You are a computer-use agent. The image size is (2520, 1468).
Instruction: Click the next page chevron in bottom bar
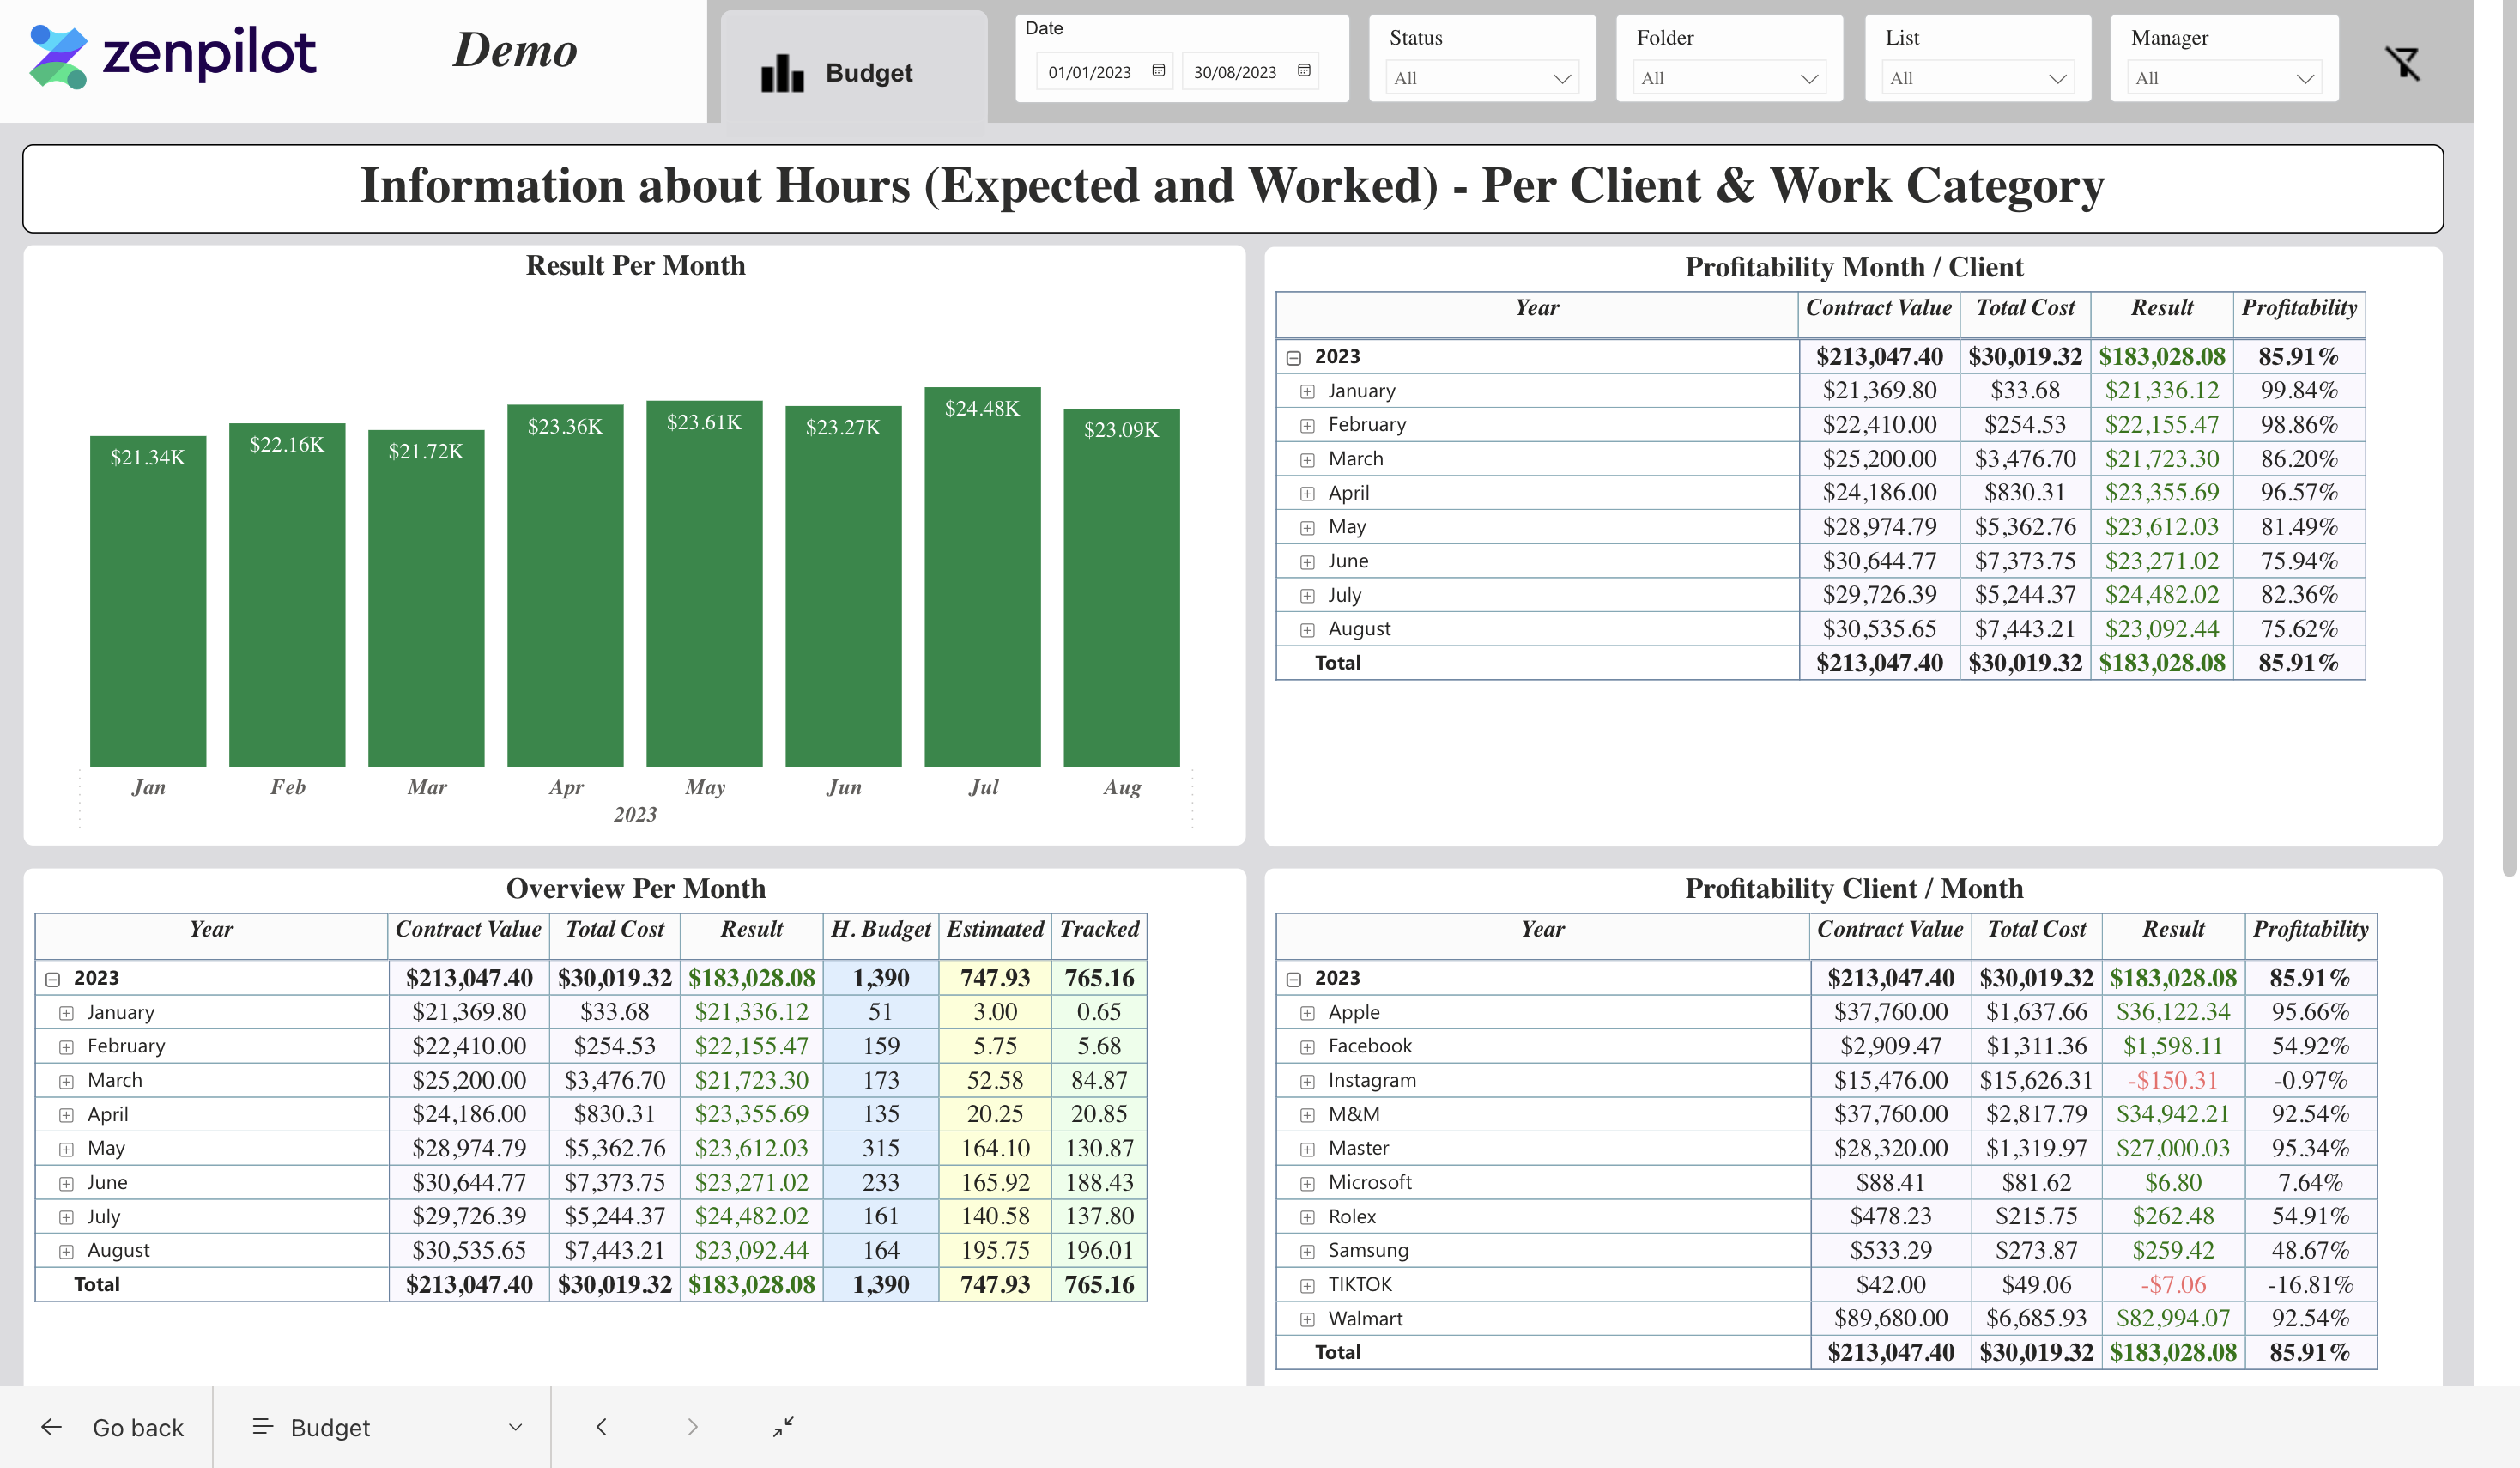[692, 1427]
